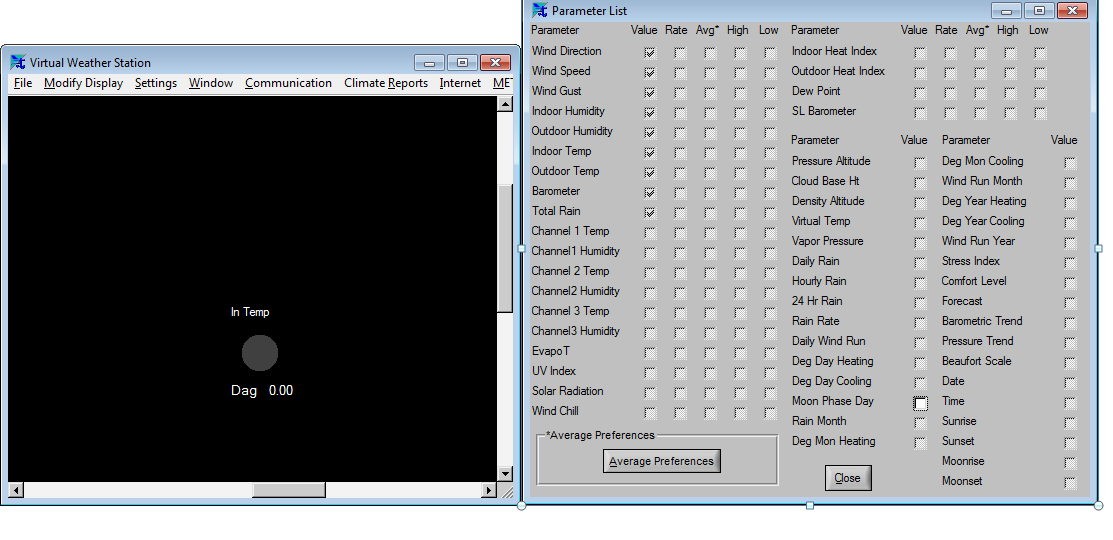Click the Virtual Weather Station title bar icon
This screenshot has height=540, width=1113.
click(x=18, y=62)
